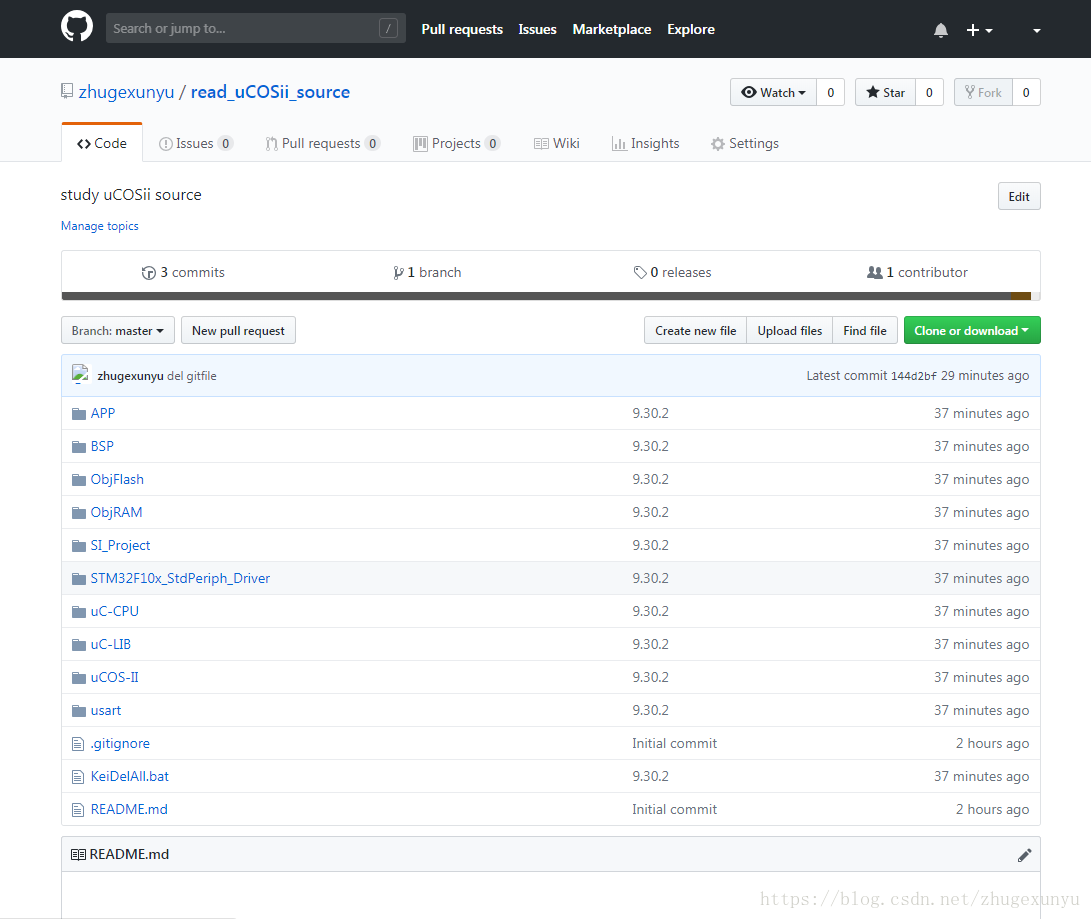This screenshot has width=1091, height=919.
Task: Open Pull requests in top navigation
Action: click(x=462, y=29)
